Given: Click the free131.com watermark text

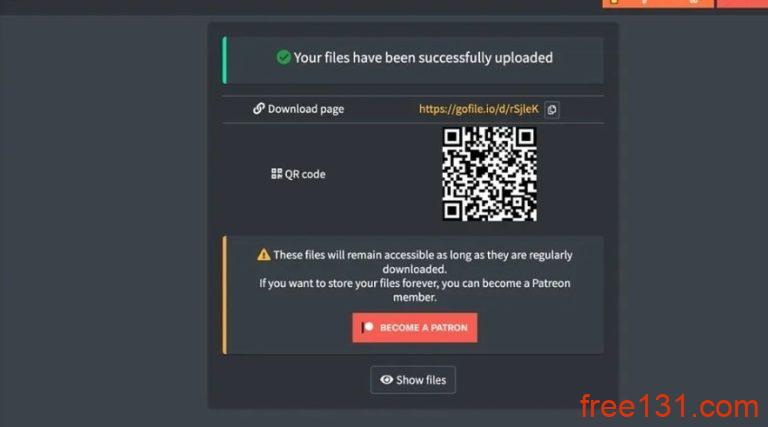Looking at the screenshot, I should (x=669, y=407).
